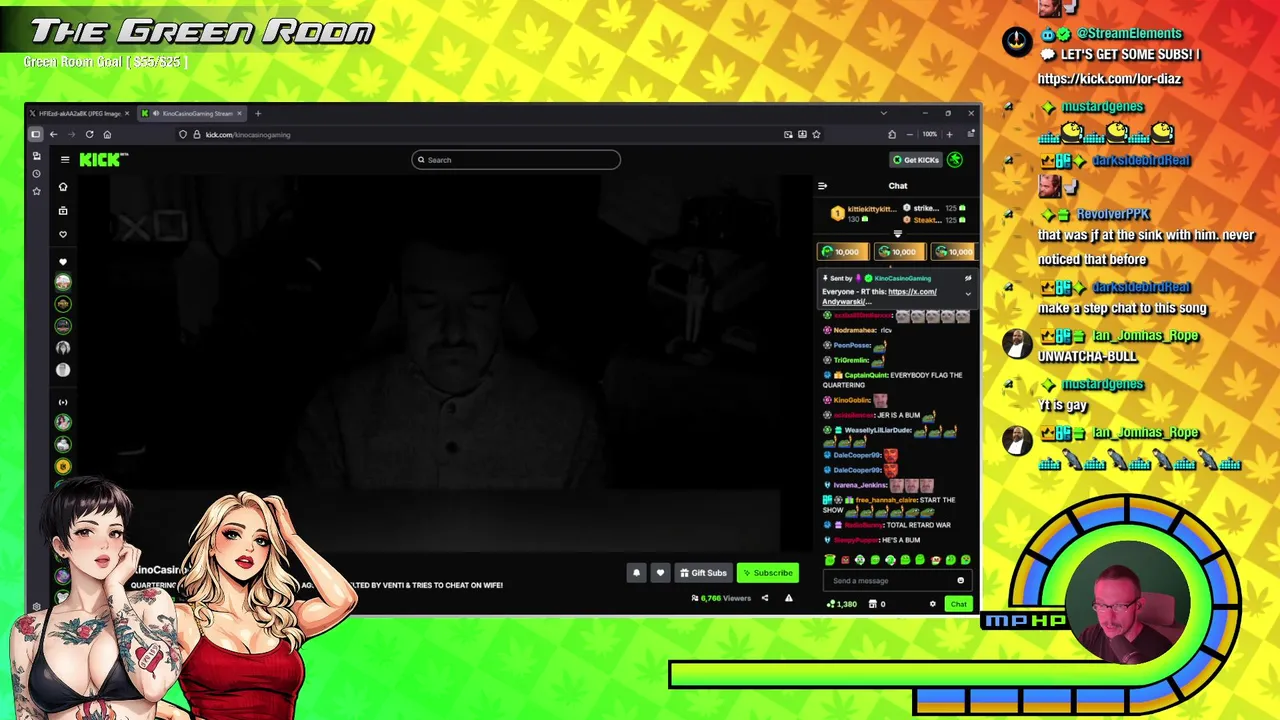The height and width of the screenshot is (720, 1280).
Task: Report the stream with the warning triangle
Action: click(788, 598)
